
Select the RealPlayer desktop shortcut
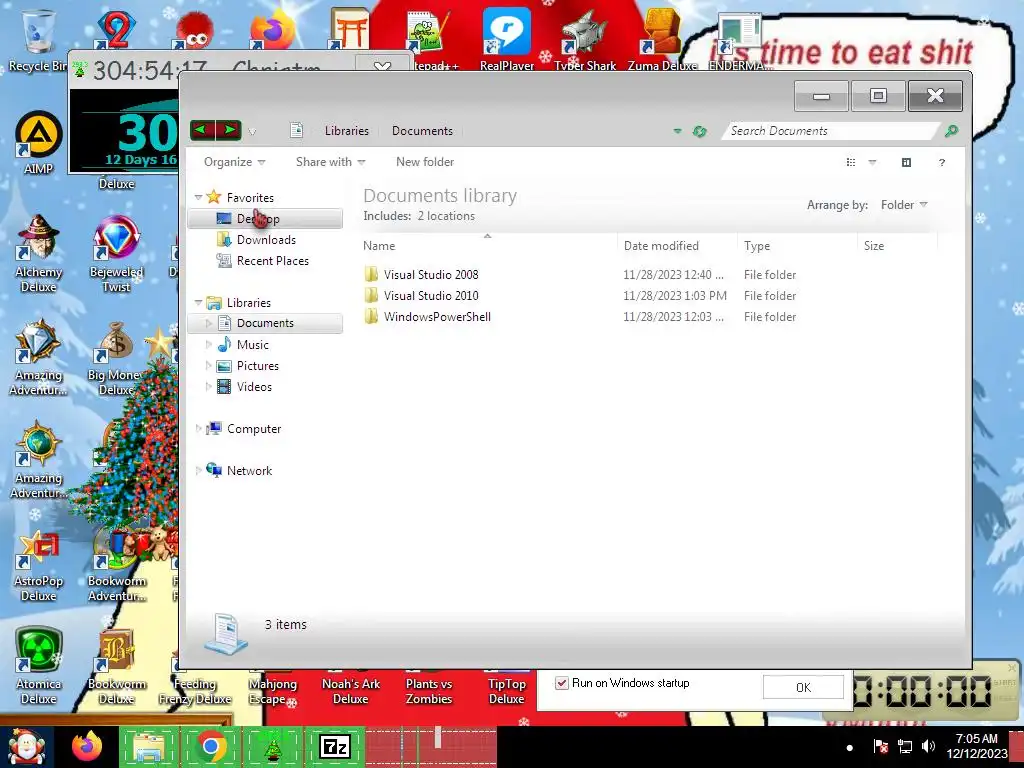click(507, 39)
